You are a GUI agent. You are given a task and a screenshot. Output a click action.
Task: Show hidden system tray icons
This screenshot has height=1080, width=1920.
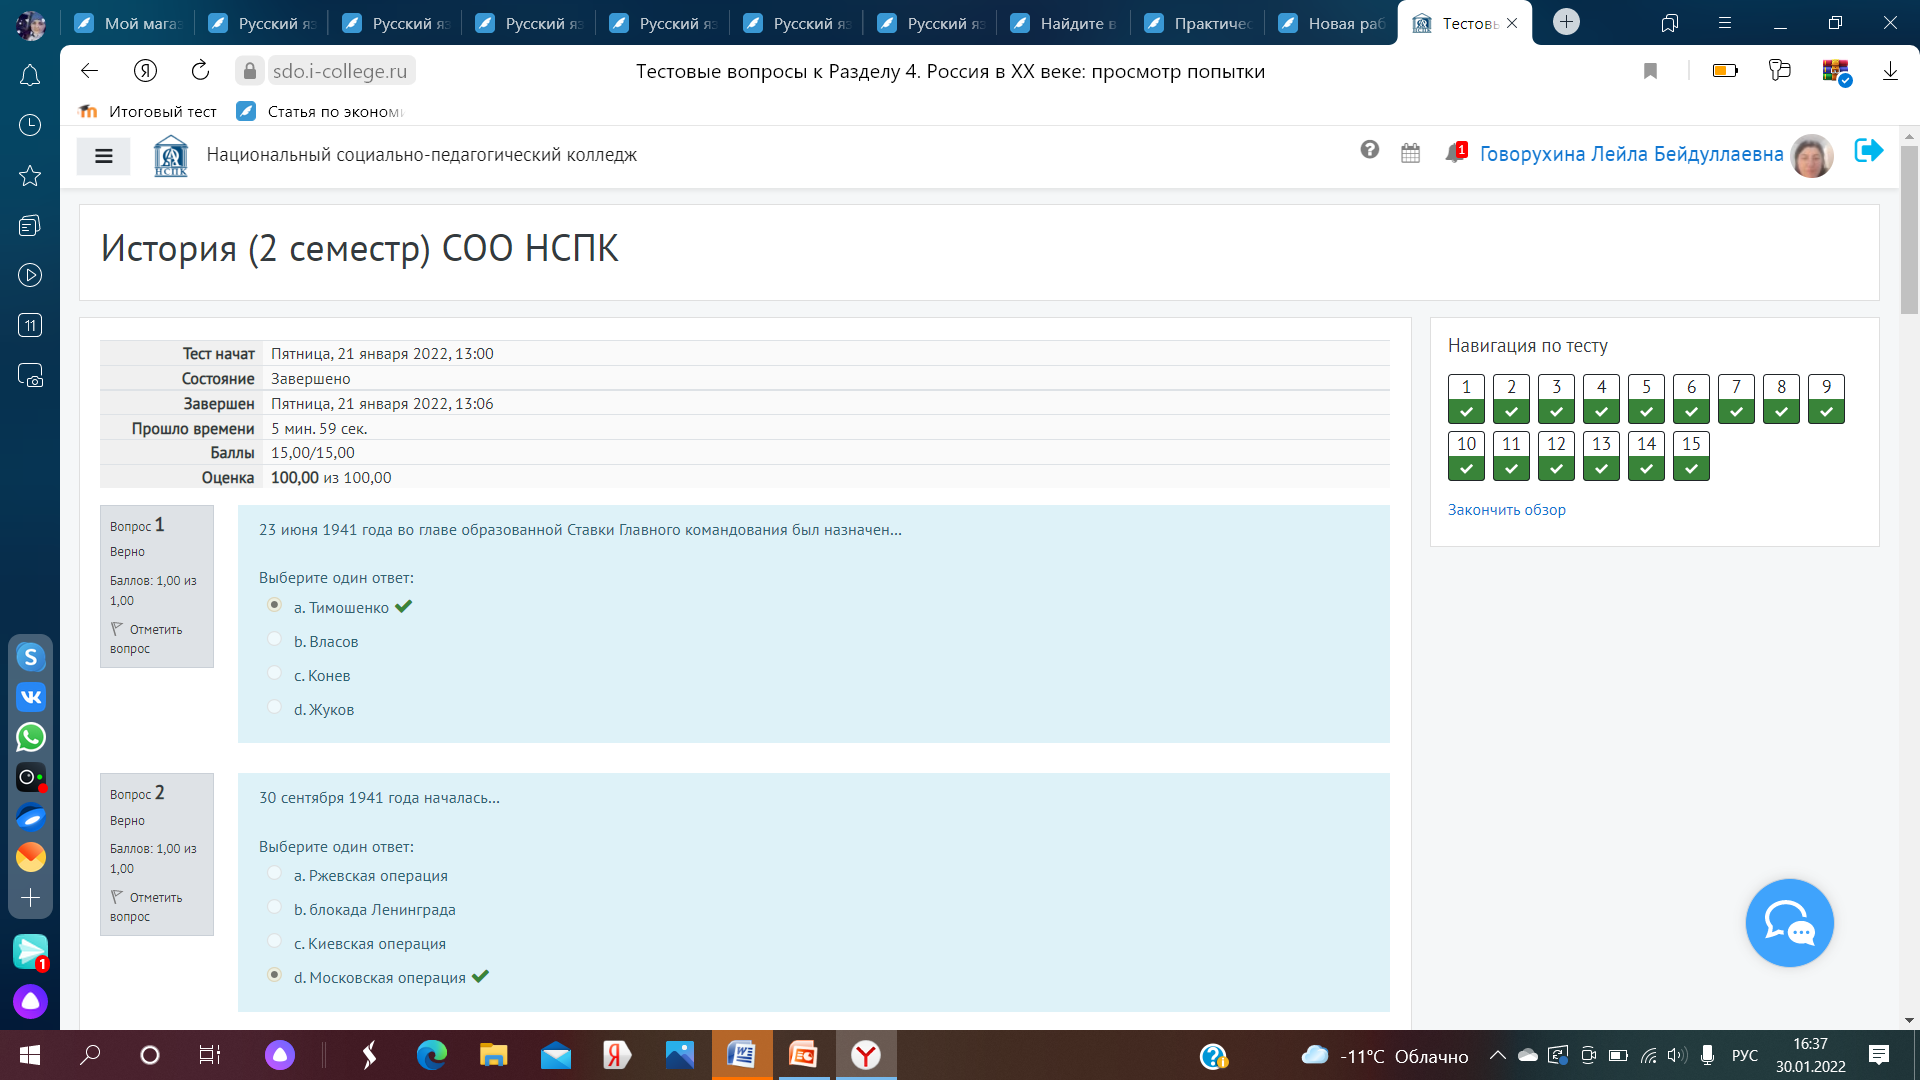pyautogui.click(x=1497, y=1055)
